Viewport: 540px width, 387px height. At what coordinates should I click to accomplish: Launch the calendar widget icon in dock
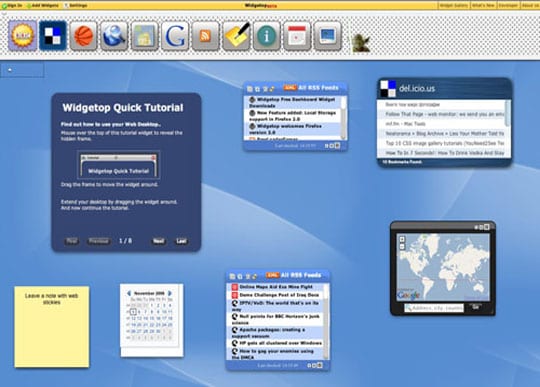coord(297,35)
